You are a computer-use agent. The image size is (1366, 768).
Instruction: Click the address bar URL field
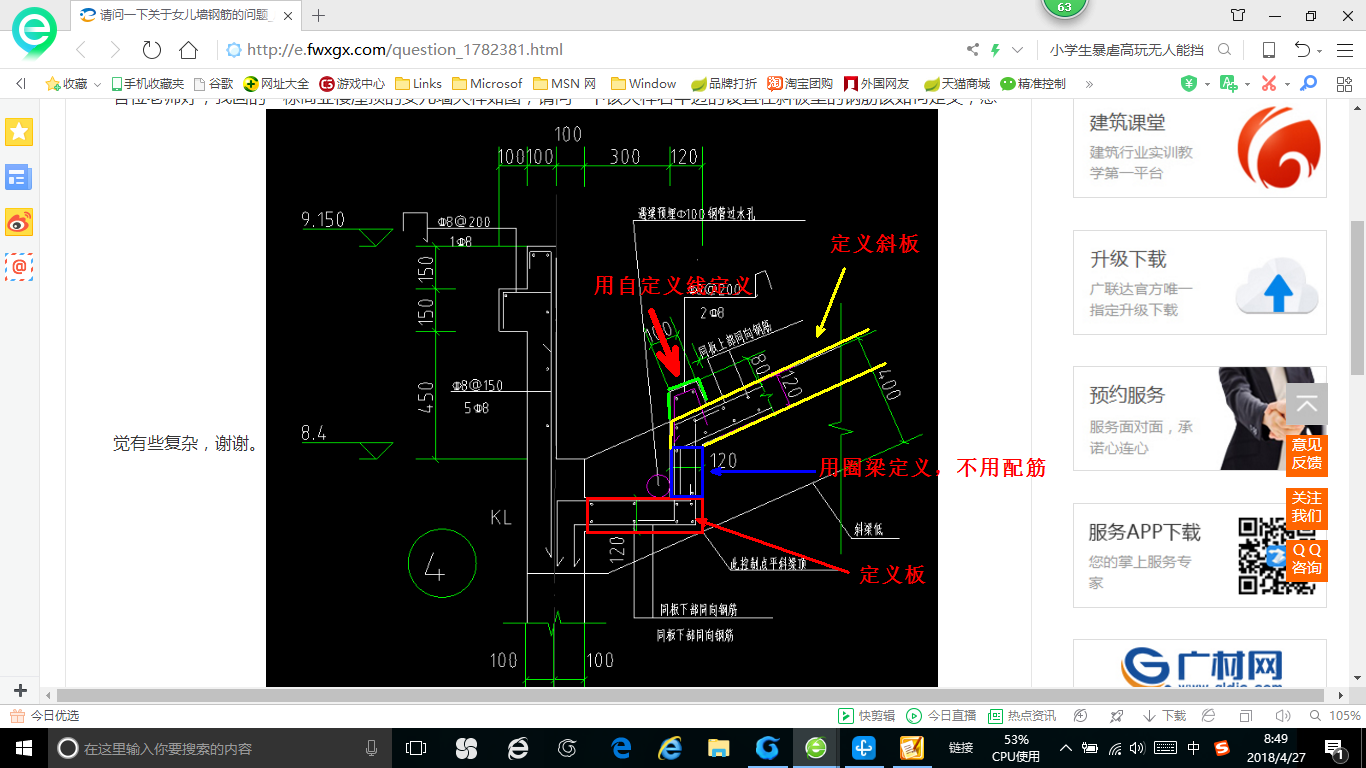tap(590, 50)
